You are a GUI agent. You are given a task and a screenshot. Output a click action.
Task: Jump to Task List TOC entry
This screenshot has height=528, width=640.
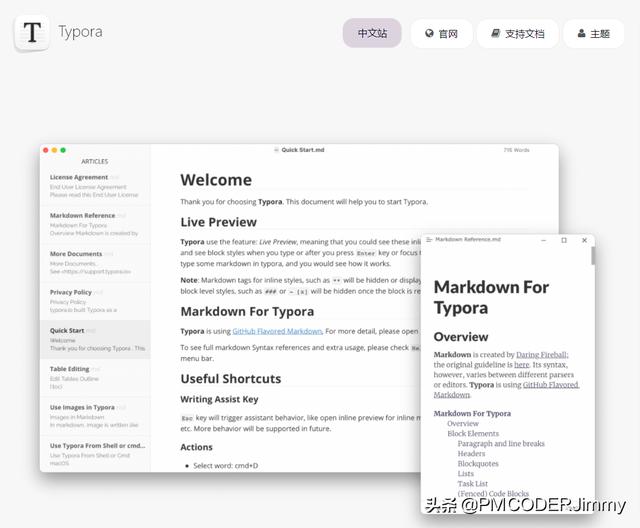coord(472,484)
